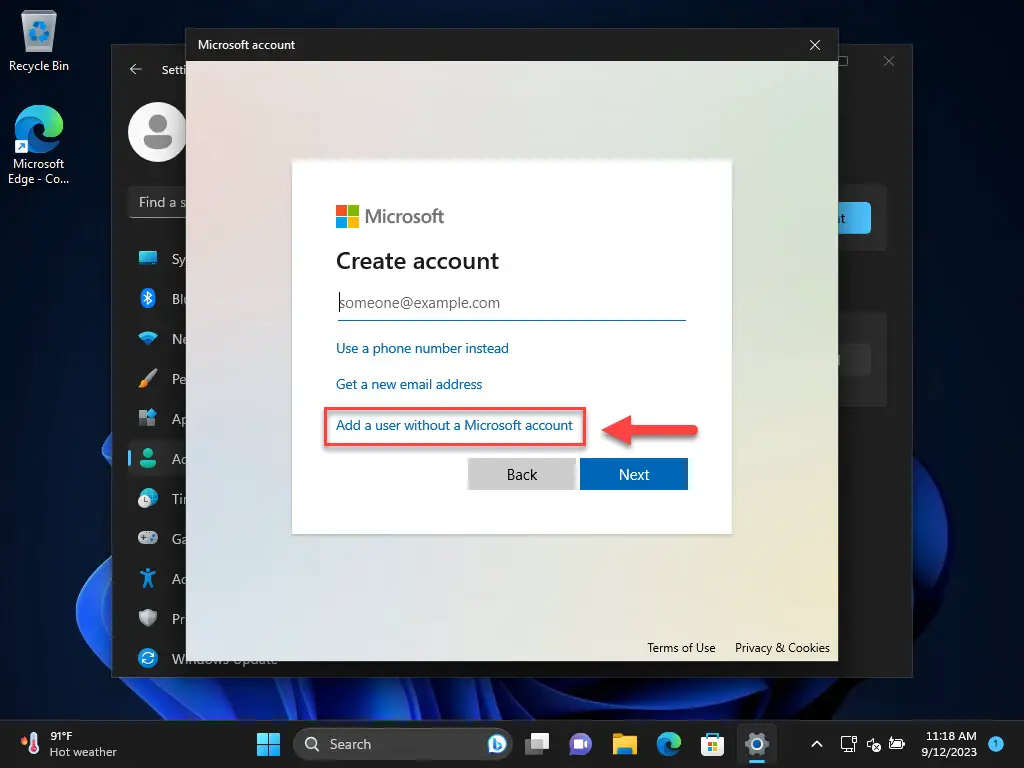Image resolution: width=1024 pixels, height=768 pixels.
Task: Close the Settings window behind dialog
Action: [x=889, y=61]
